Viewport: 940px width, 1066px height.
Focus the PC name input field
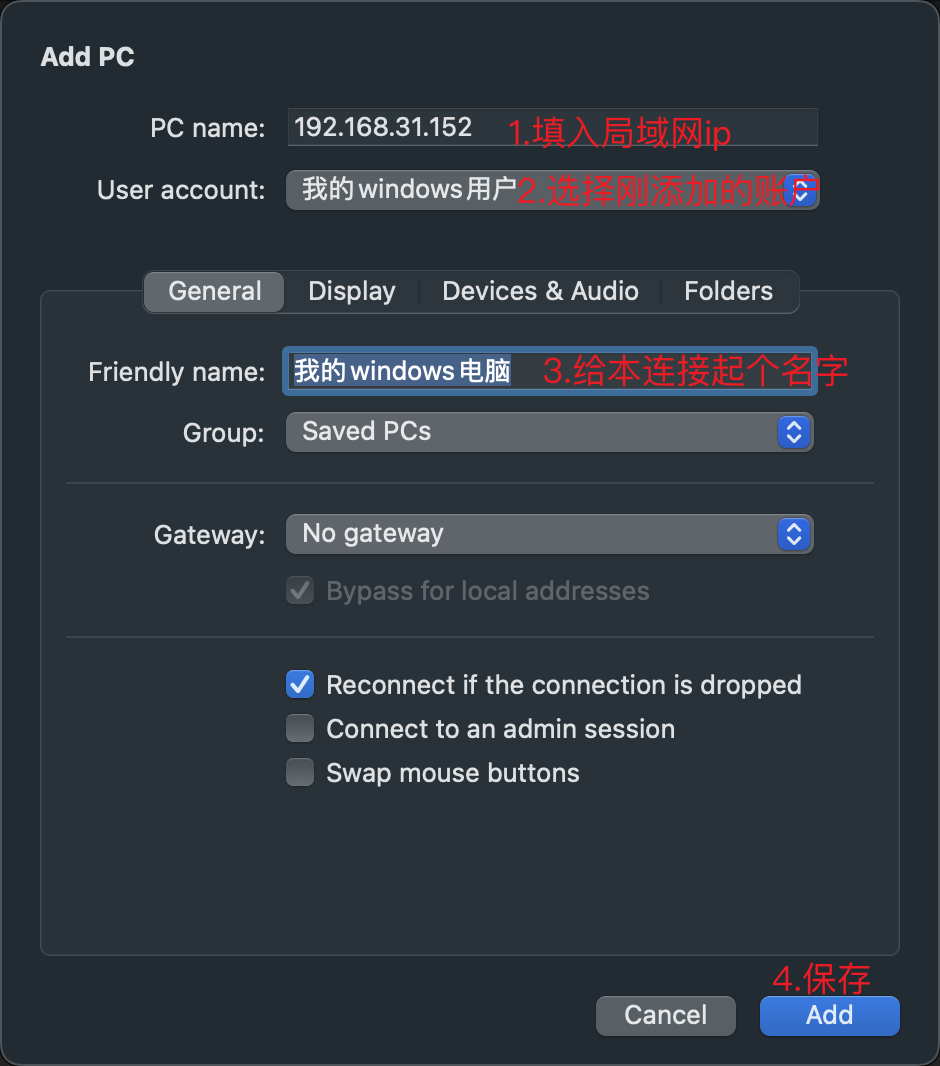click(x=552, y=128)
